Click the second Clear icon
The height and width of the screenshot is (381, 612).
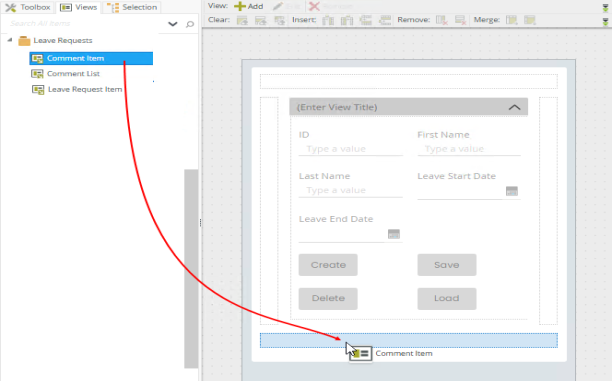coord(260,20)
